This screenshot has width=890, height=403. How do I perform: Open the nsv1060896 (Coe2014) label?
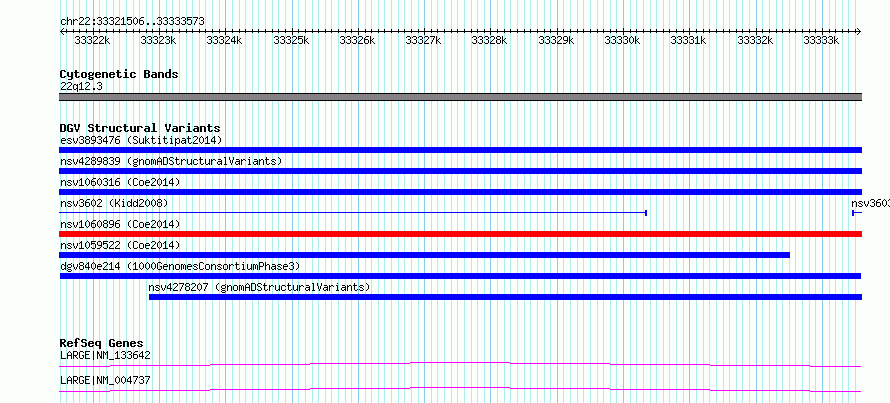[x=120, y=224]
